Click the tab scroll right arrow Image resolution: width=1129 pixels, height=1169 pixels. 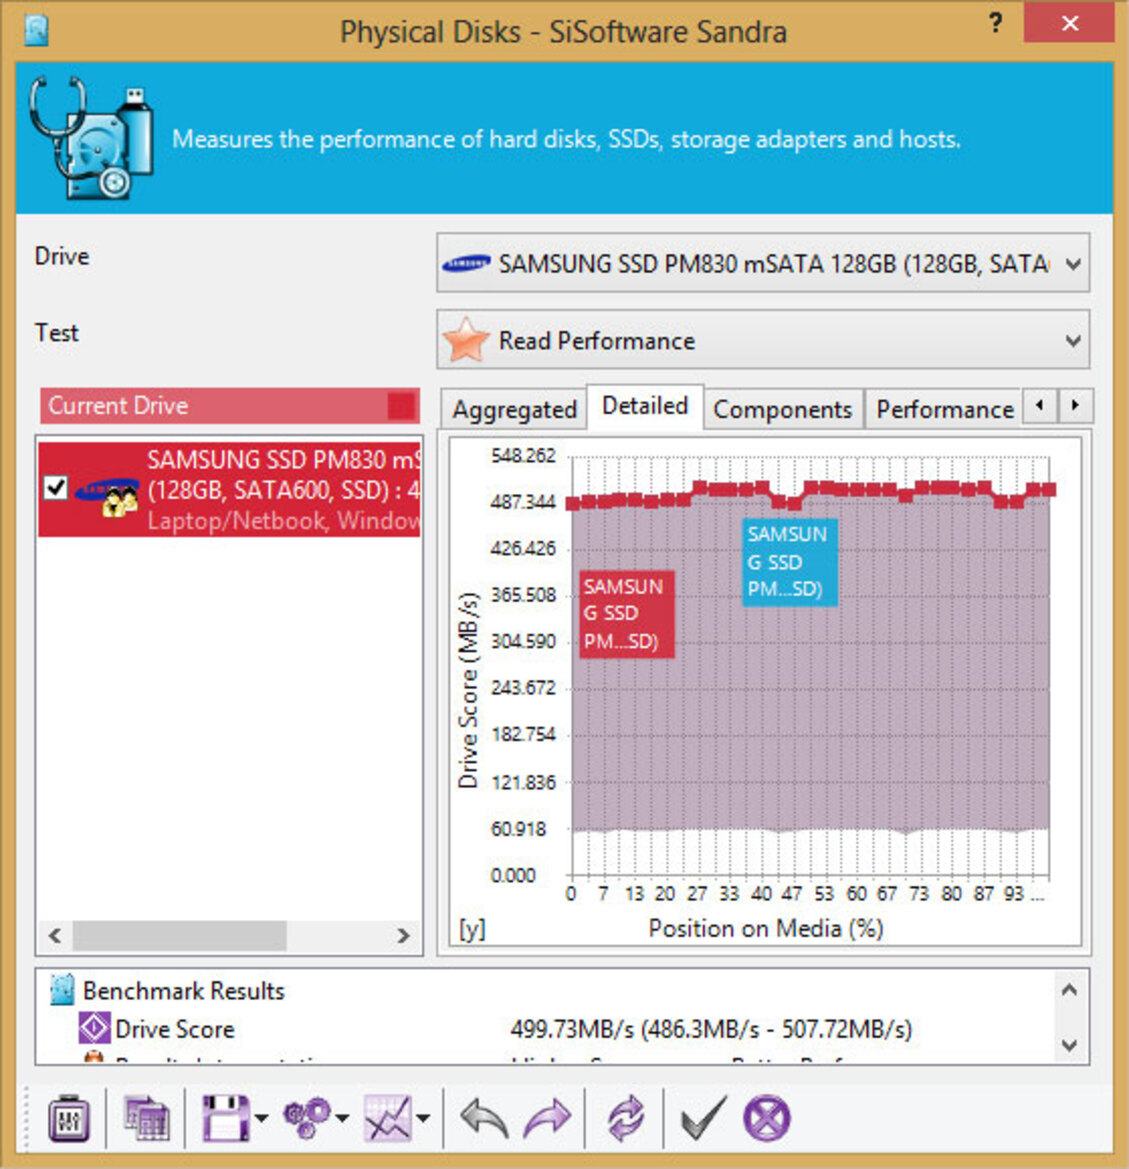coord(1075,406)
